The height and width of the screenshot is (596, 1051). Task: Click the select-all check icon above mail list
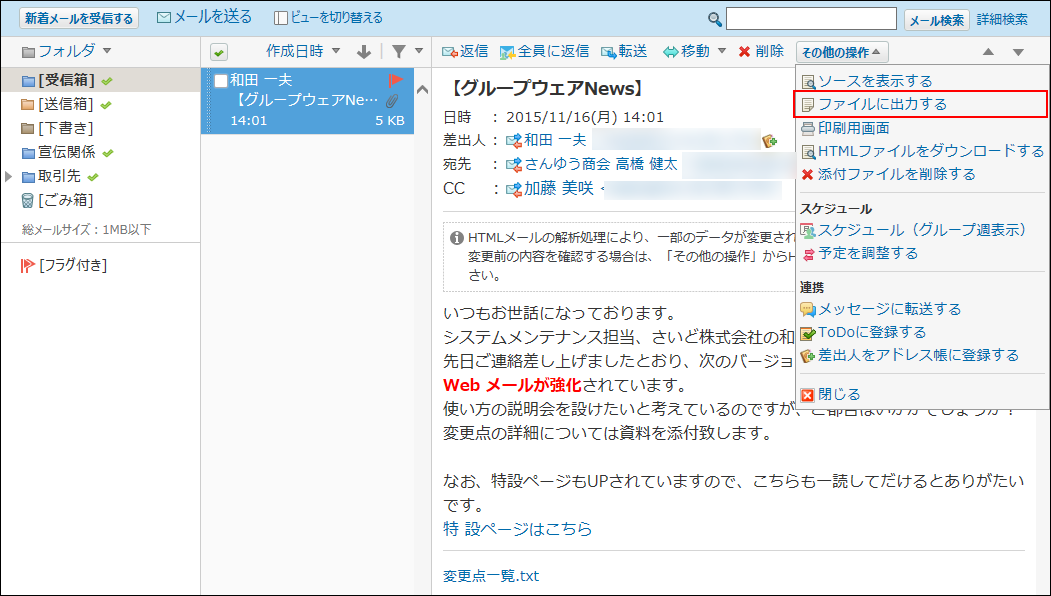(x=219, y=52)
